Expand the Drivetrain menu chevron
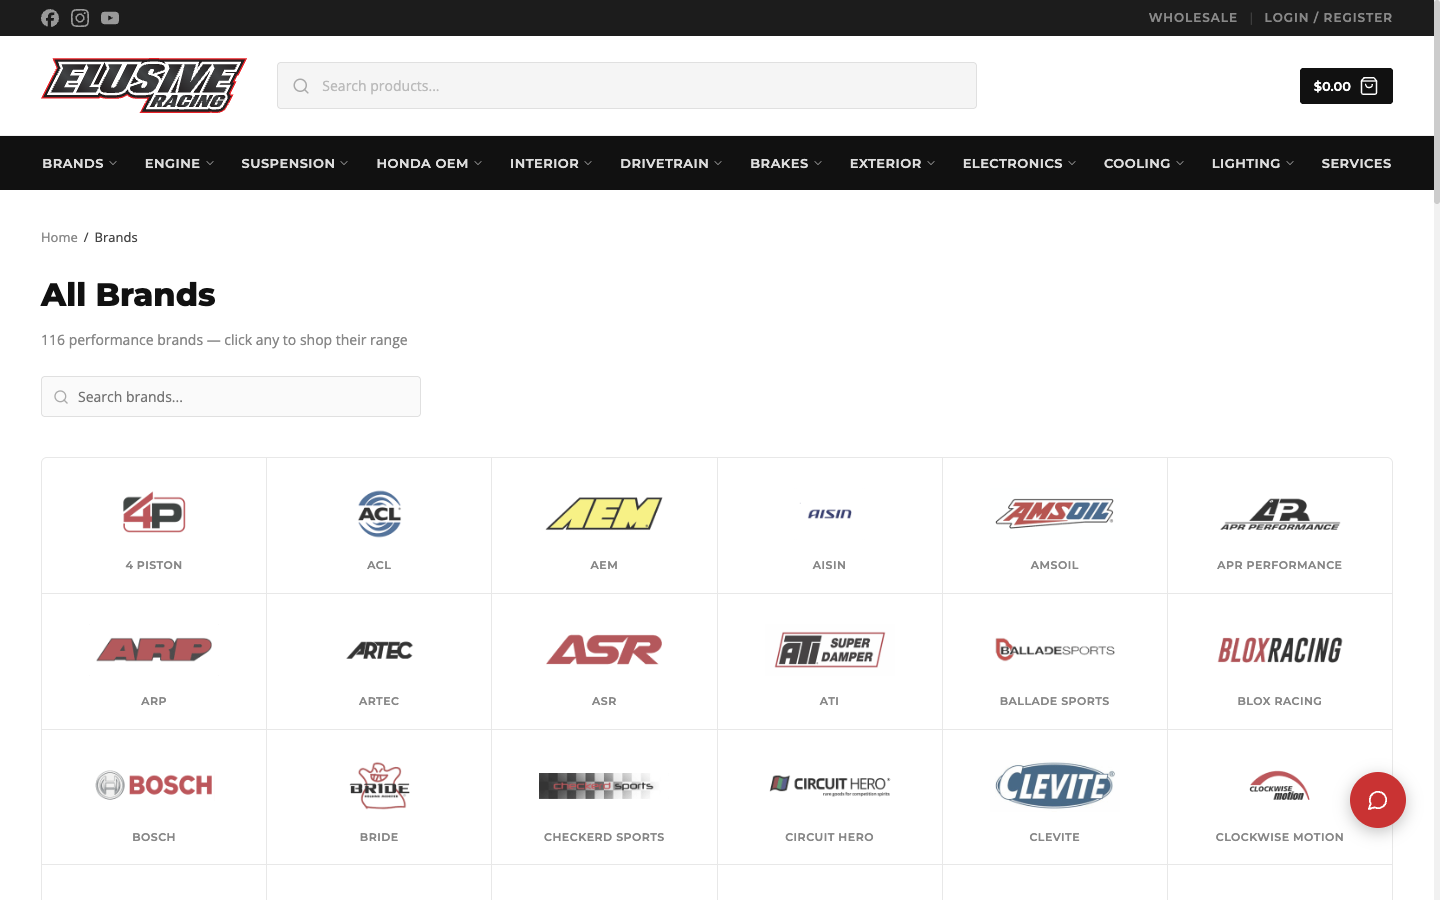This screenshot has width=1440, height=900. 718,164
